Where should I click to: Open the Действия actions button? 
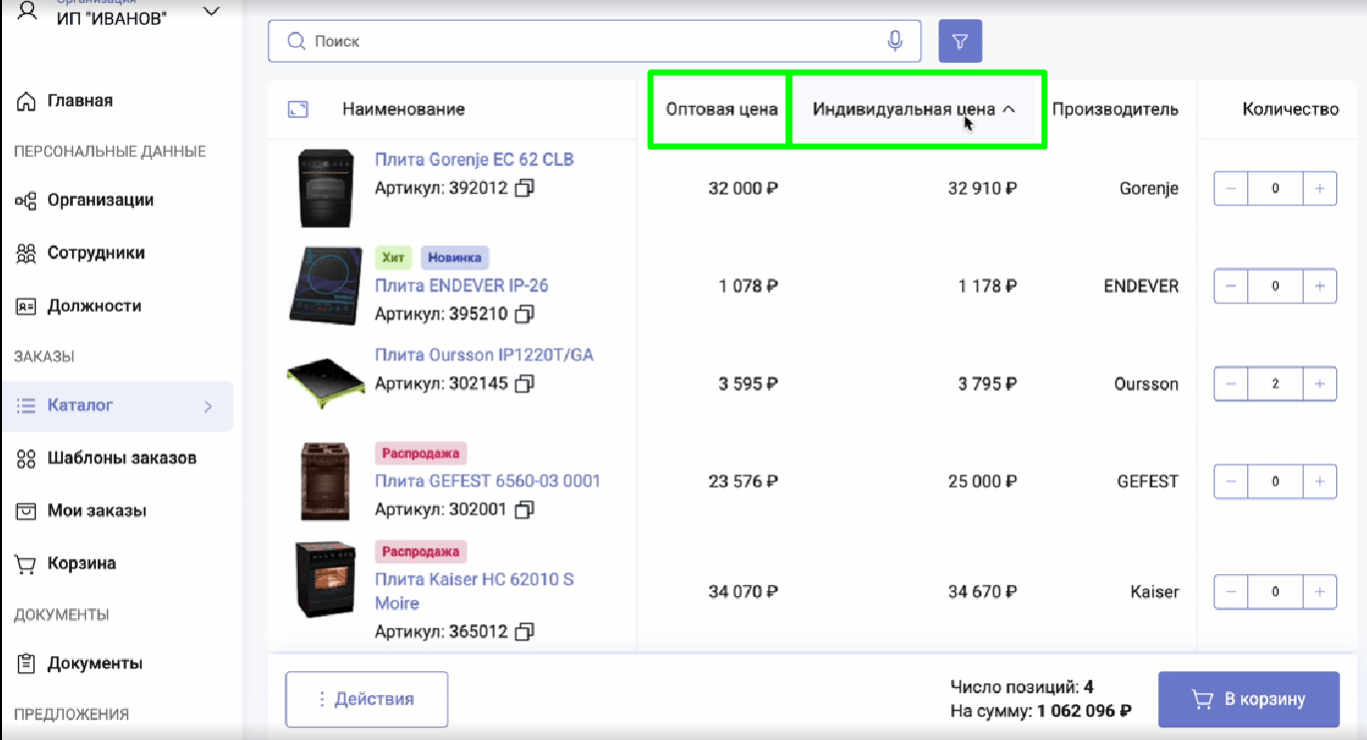pyautogui.click(x=367, y=699)
